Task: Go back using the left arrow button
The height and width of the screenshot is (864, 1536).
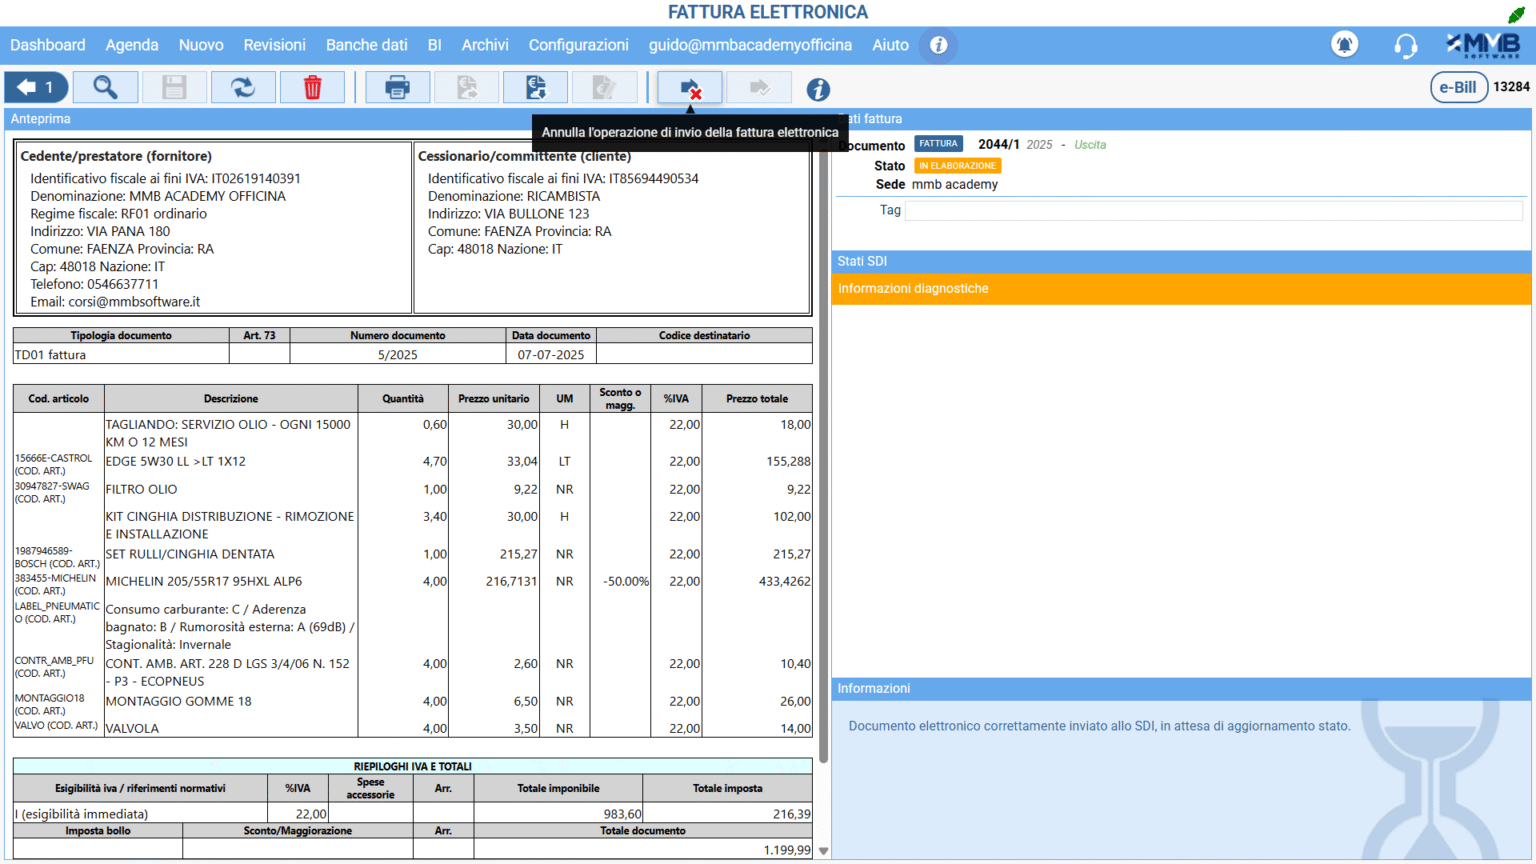Action: coord(36,88)
